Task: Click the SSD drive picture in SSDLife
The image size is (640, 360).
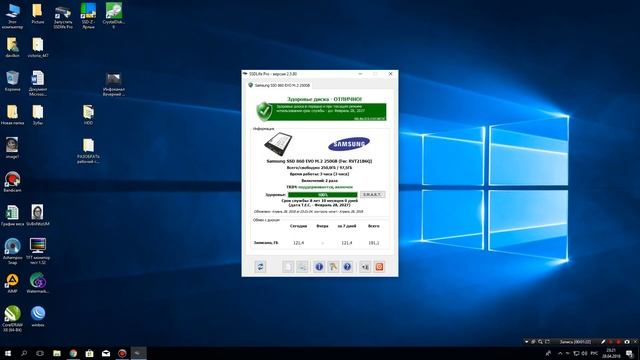Action: point(278,144)
